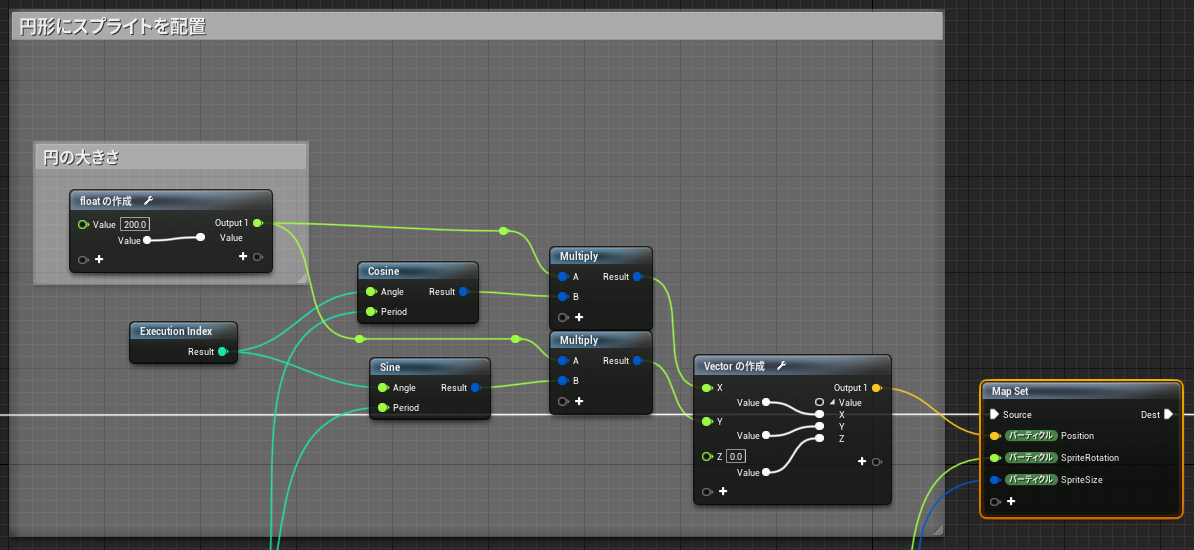Image resolution: width=1194 pixels, height=550 pixels.
Task: Click the Z input pin on Vector の作成
Action: 707,456
